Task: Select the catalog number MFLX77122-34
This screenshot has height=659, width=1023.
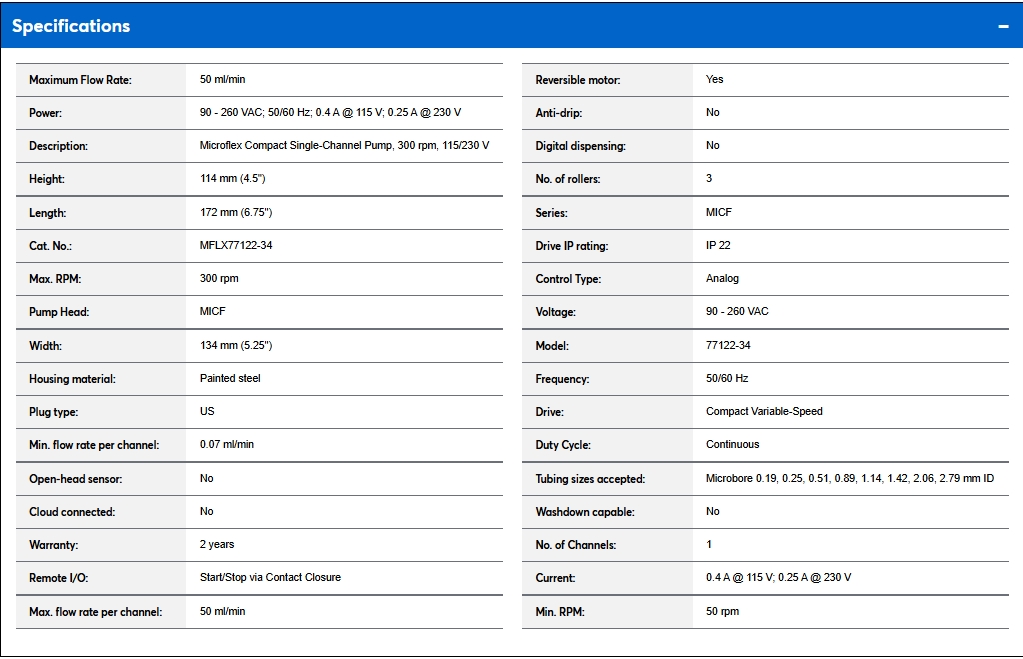Action: point(236,246)
